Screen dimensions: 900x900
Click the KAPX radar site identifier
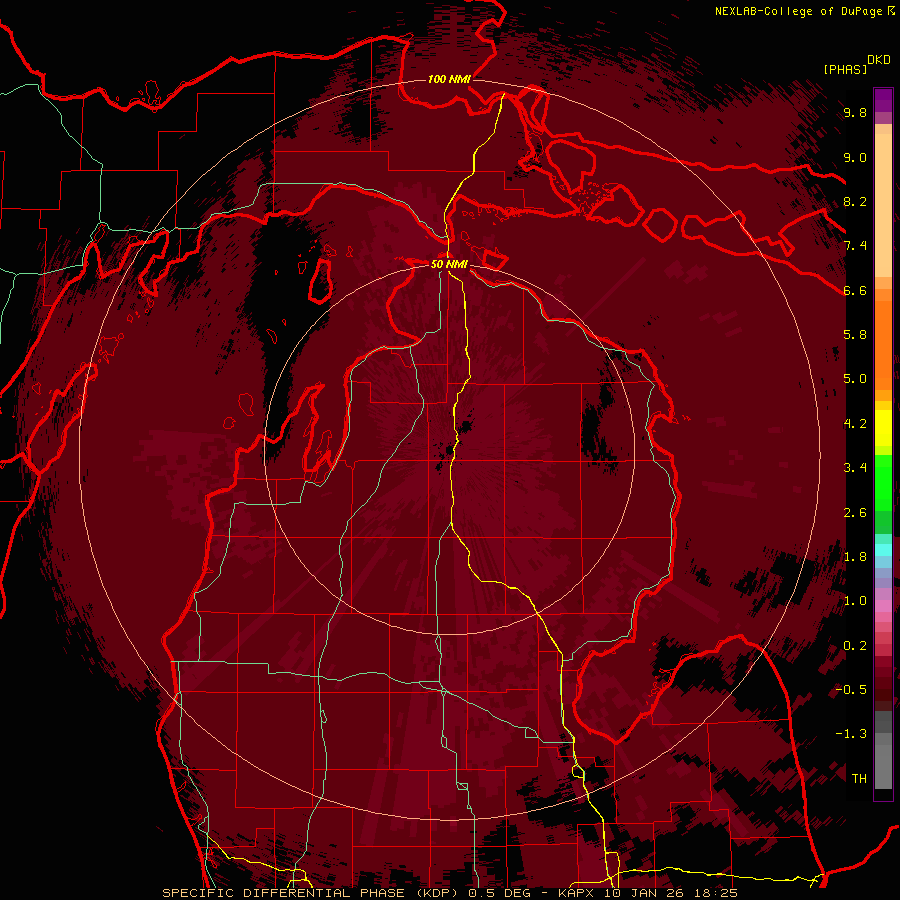(x=577, y=893)
